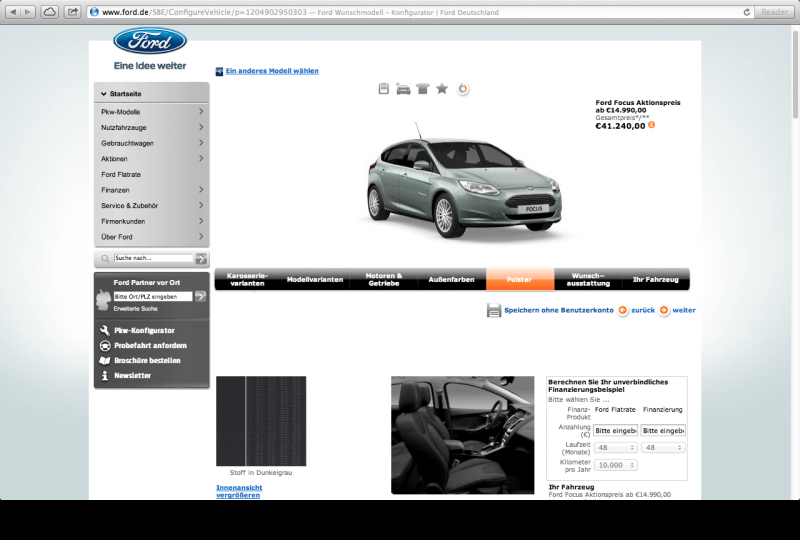Viewport: 800px width, 540px height.
Task: Click the interior seat preview image
Action: (462, 435)
